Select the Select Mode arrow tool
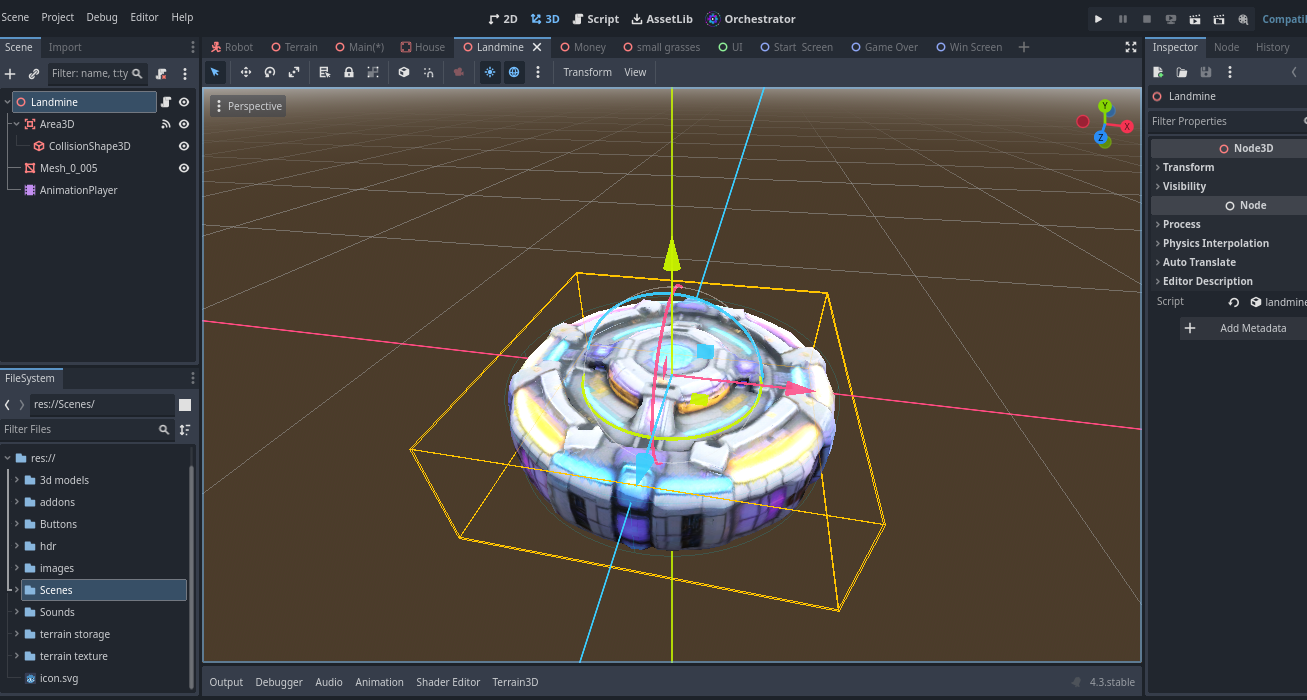 (x=215, y=72)
